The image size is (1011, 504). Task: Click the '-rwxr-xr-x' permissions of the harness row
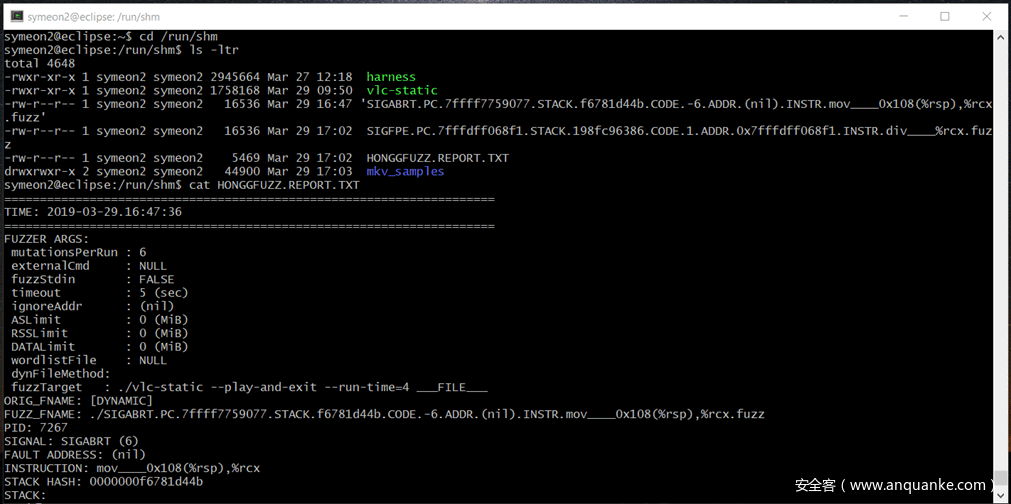tap(39, 77)
